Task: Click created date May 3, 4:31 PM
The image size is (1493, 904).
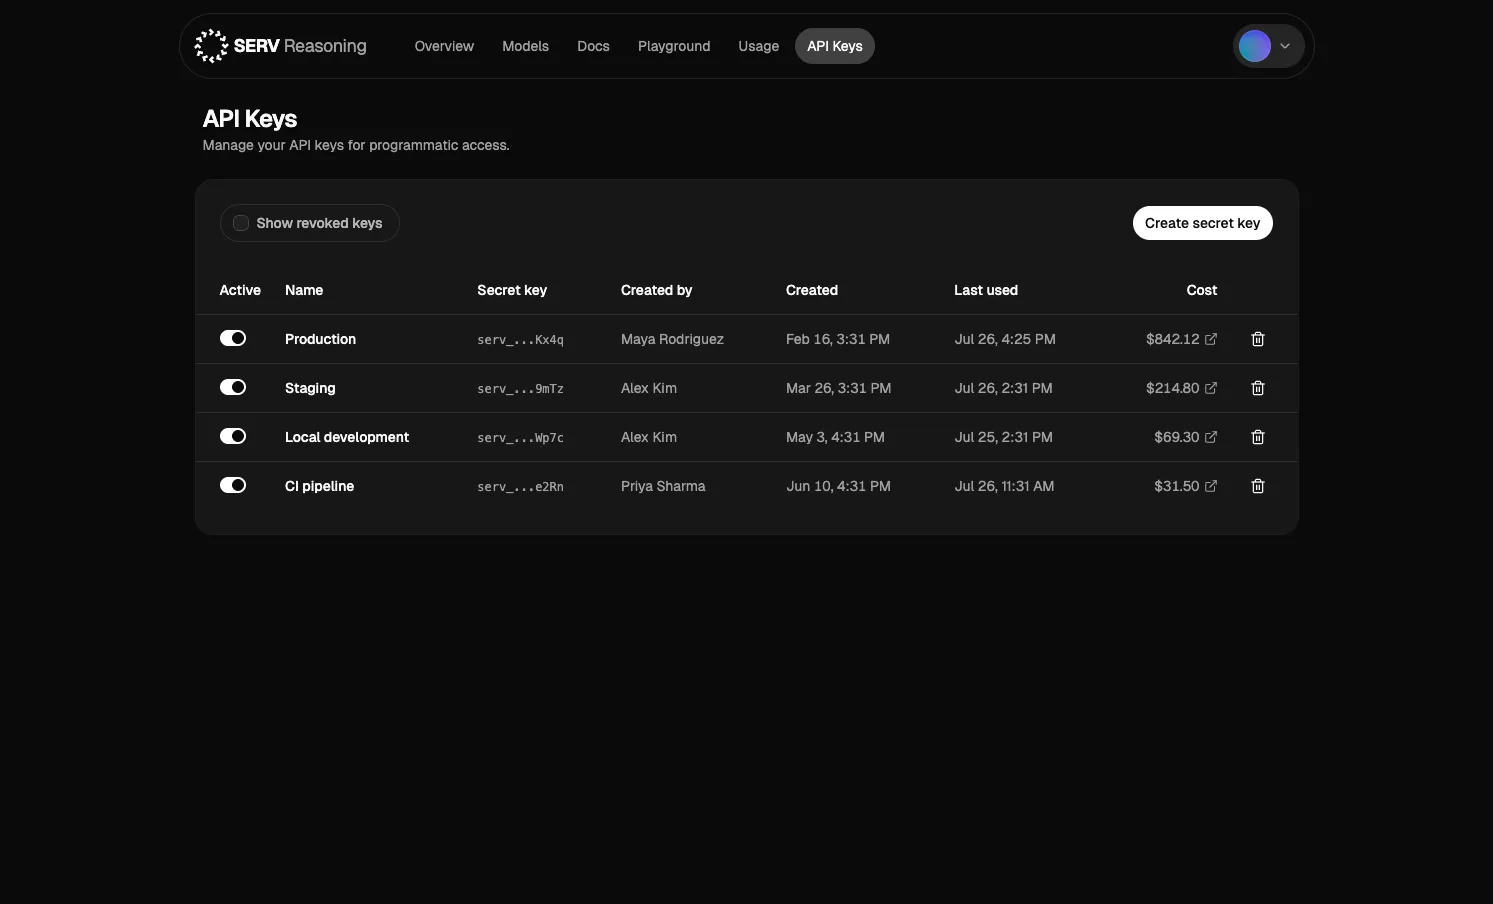Action: pyautogui.click(x=835, y=437)
